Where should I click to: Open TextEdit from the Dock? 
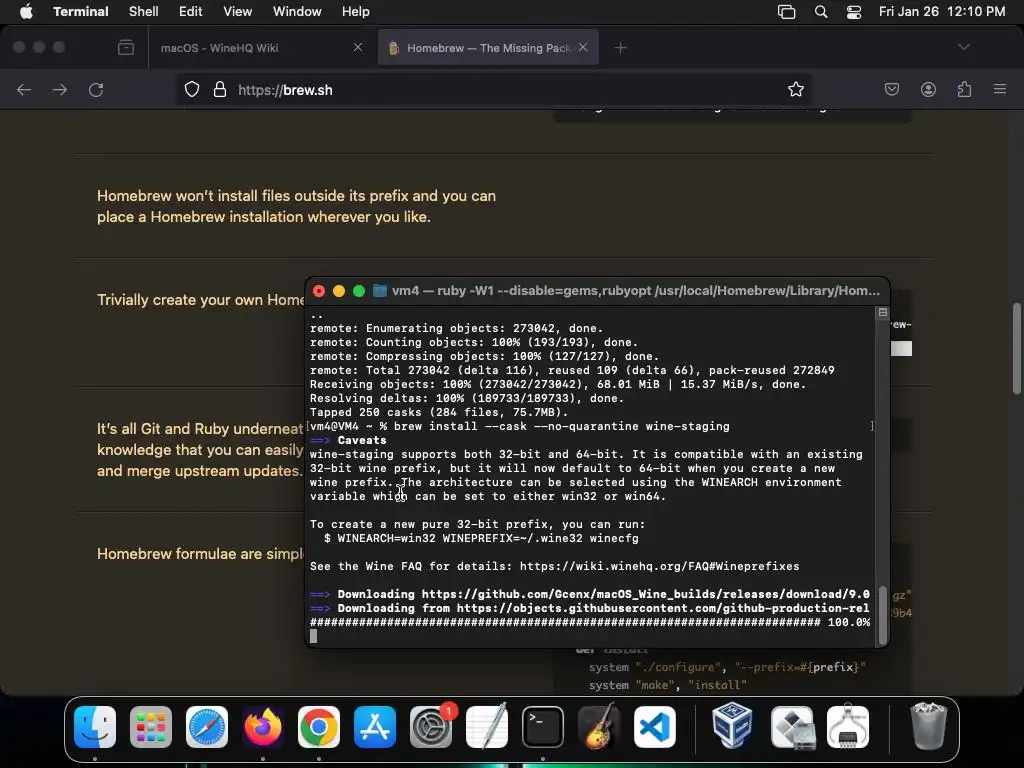pos(487,727)
